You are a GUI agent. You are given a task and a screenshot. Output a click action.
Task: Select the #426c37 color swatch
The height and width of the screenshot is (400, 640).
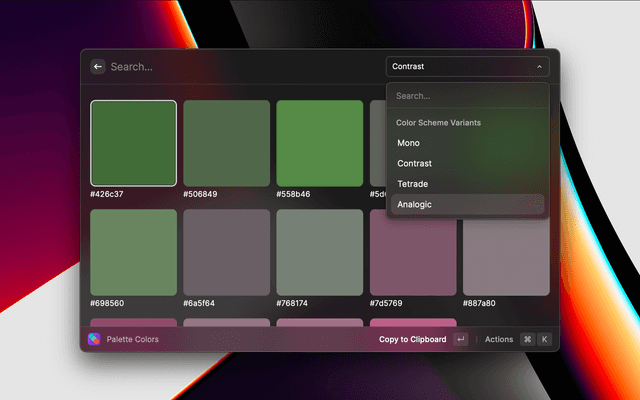[x=134, y=143]
